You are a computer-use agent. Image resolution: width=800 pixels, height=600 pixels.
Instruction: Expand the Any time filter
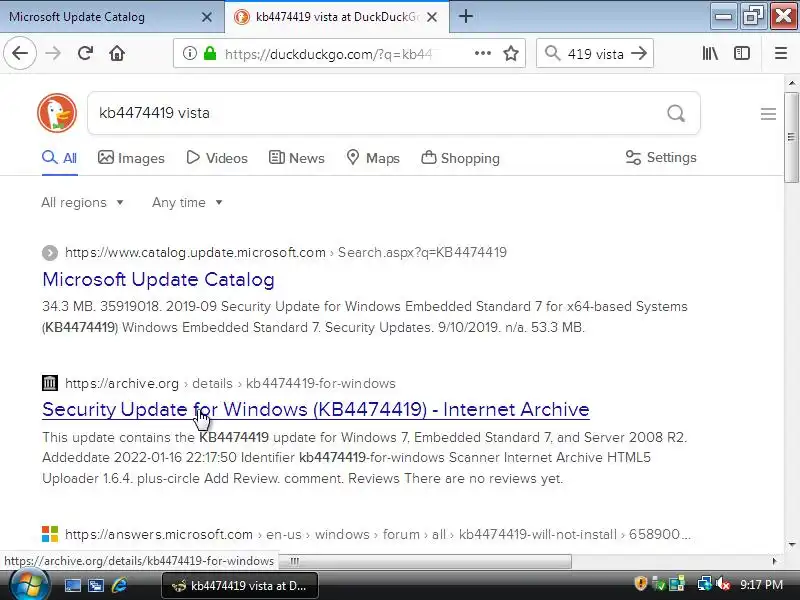pos(187,203)
